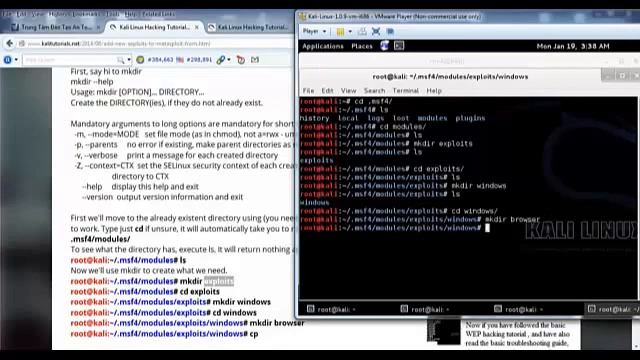Click the yellow pause icon in VMware Player
The image size is (640, 360).
(340, 31)
